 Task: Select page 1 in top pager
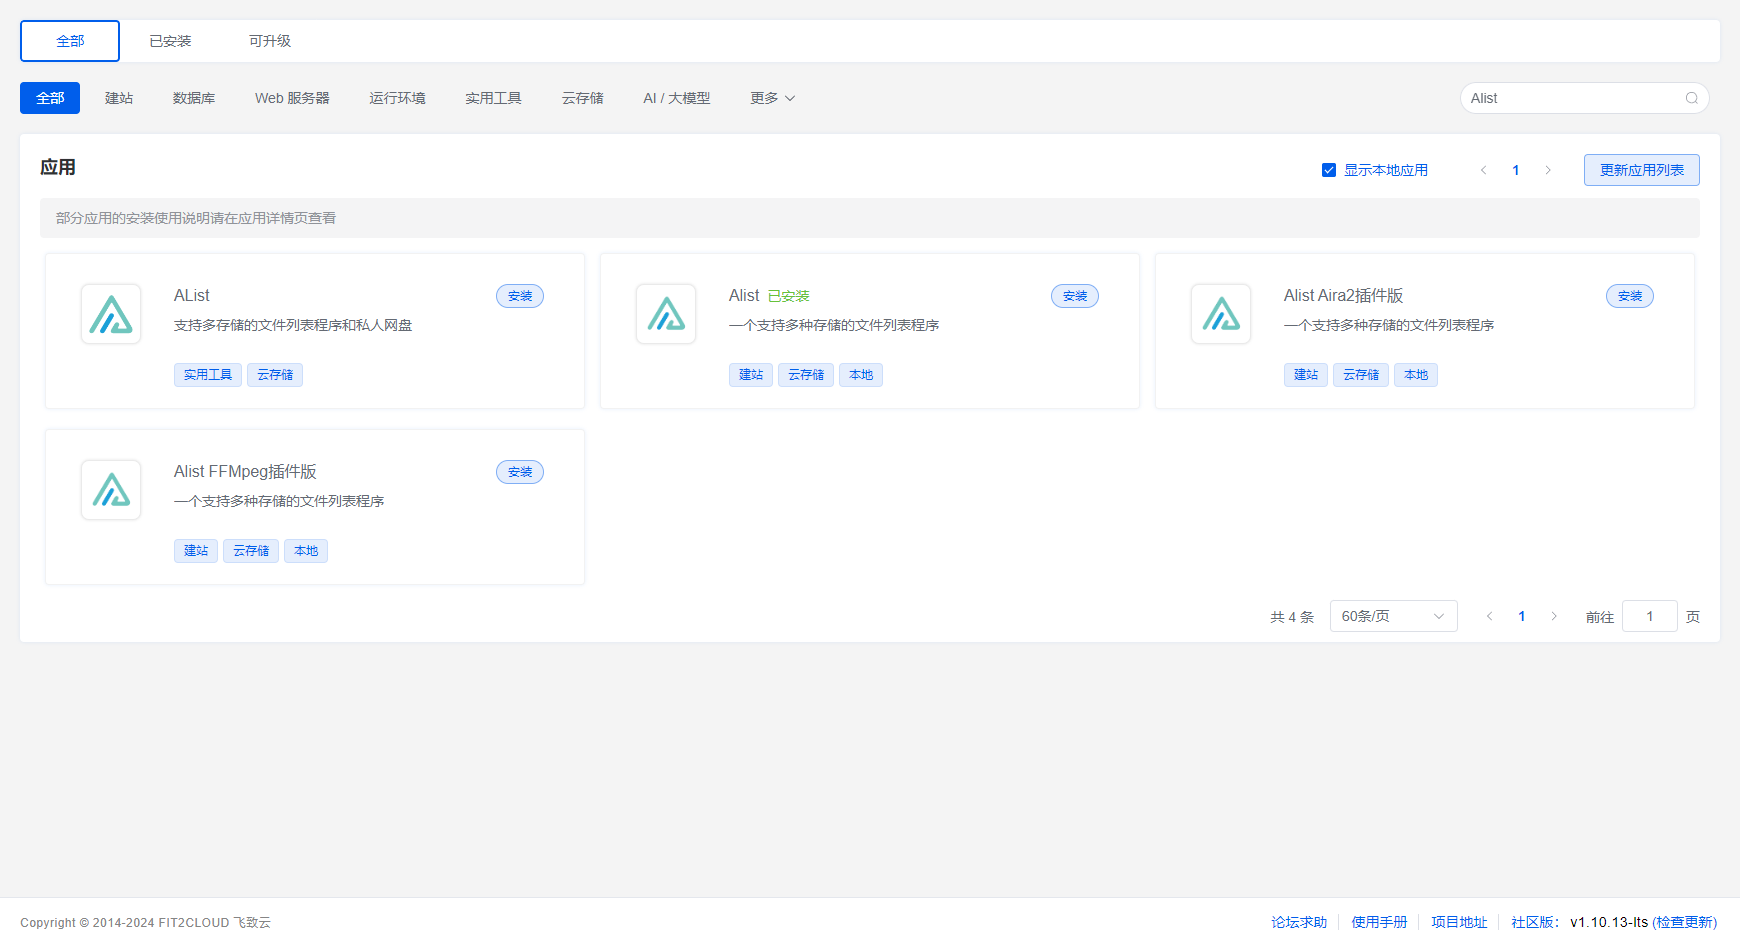[1516, 170]
